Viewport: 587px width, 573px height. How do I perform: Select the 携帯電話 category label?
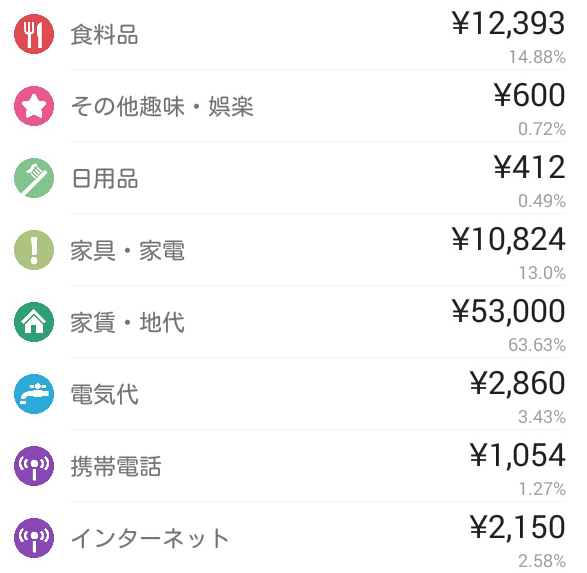[116, 466]
